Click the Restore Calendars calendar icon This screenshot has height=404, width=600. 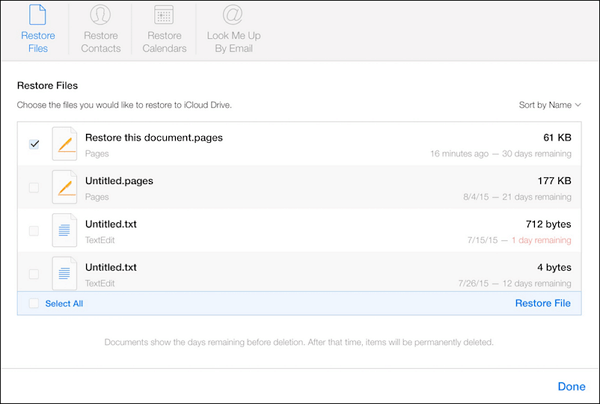click(164, 16)
